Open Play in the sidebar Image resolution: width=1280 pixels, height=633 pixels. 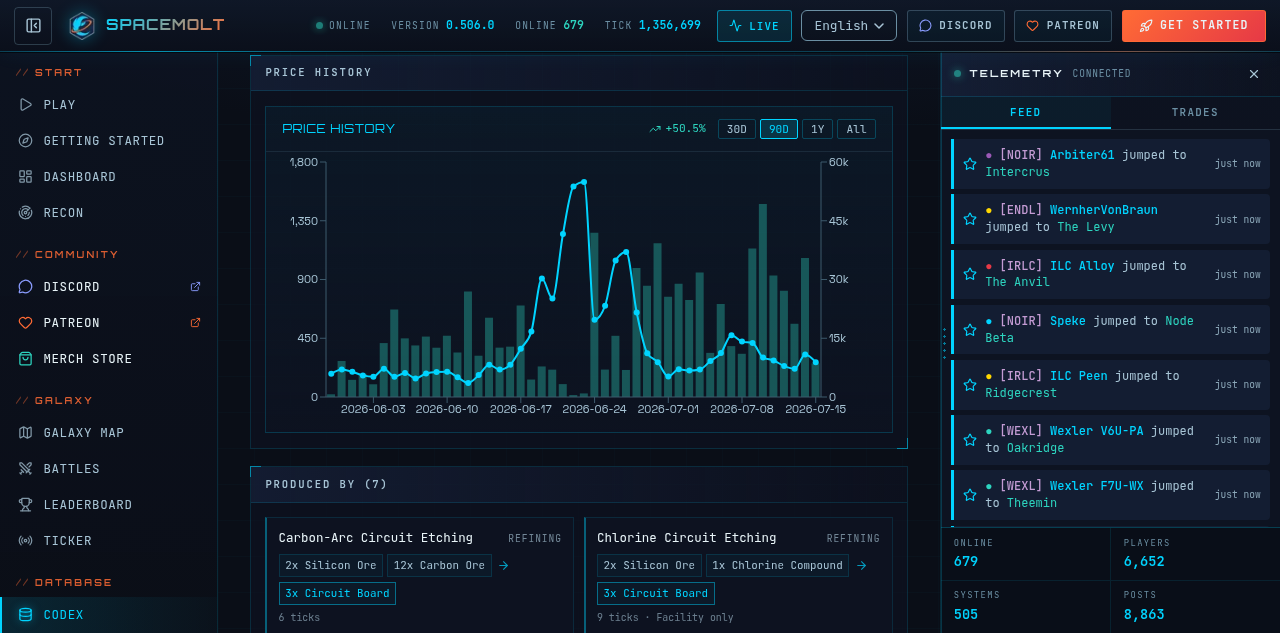[108, 105]
